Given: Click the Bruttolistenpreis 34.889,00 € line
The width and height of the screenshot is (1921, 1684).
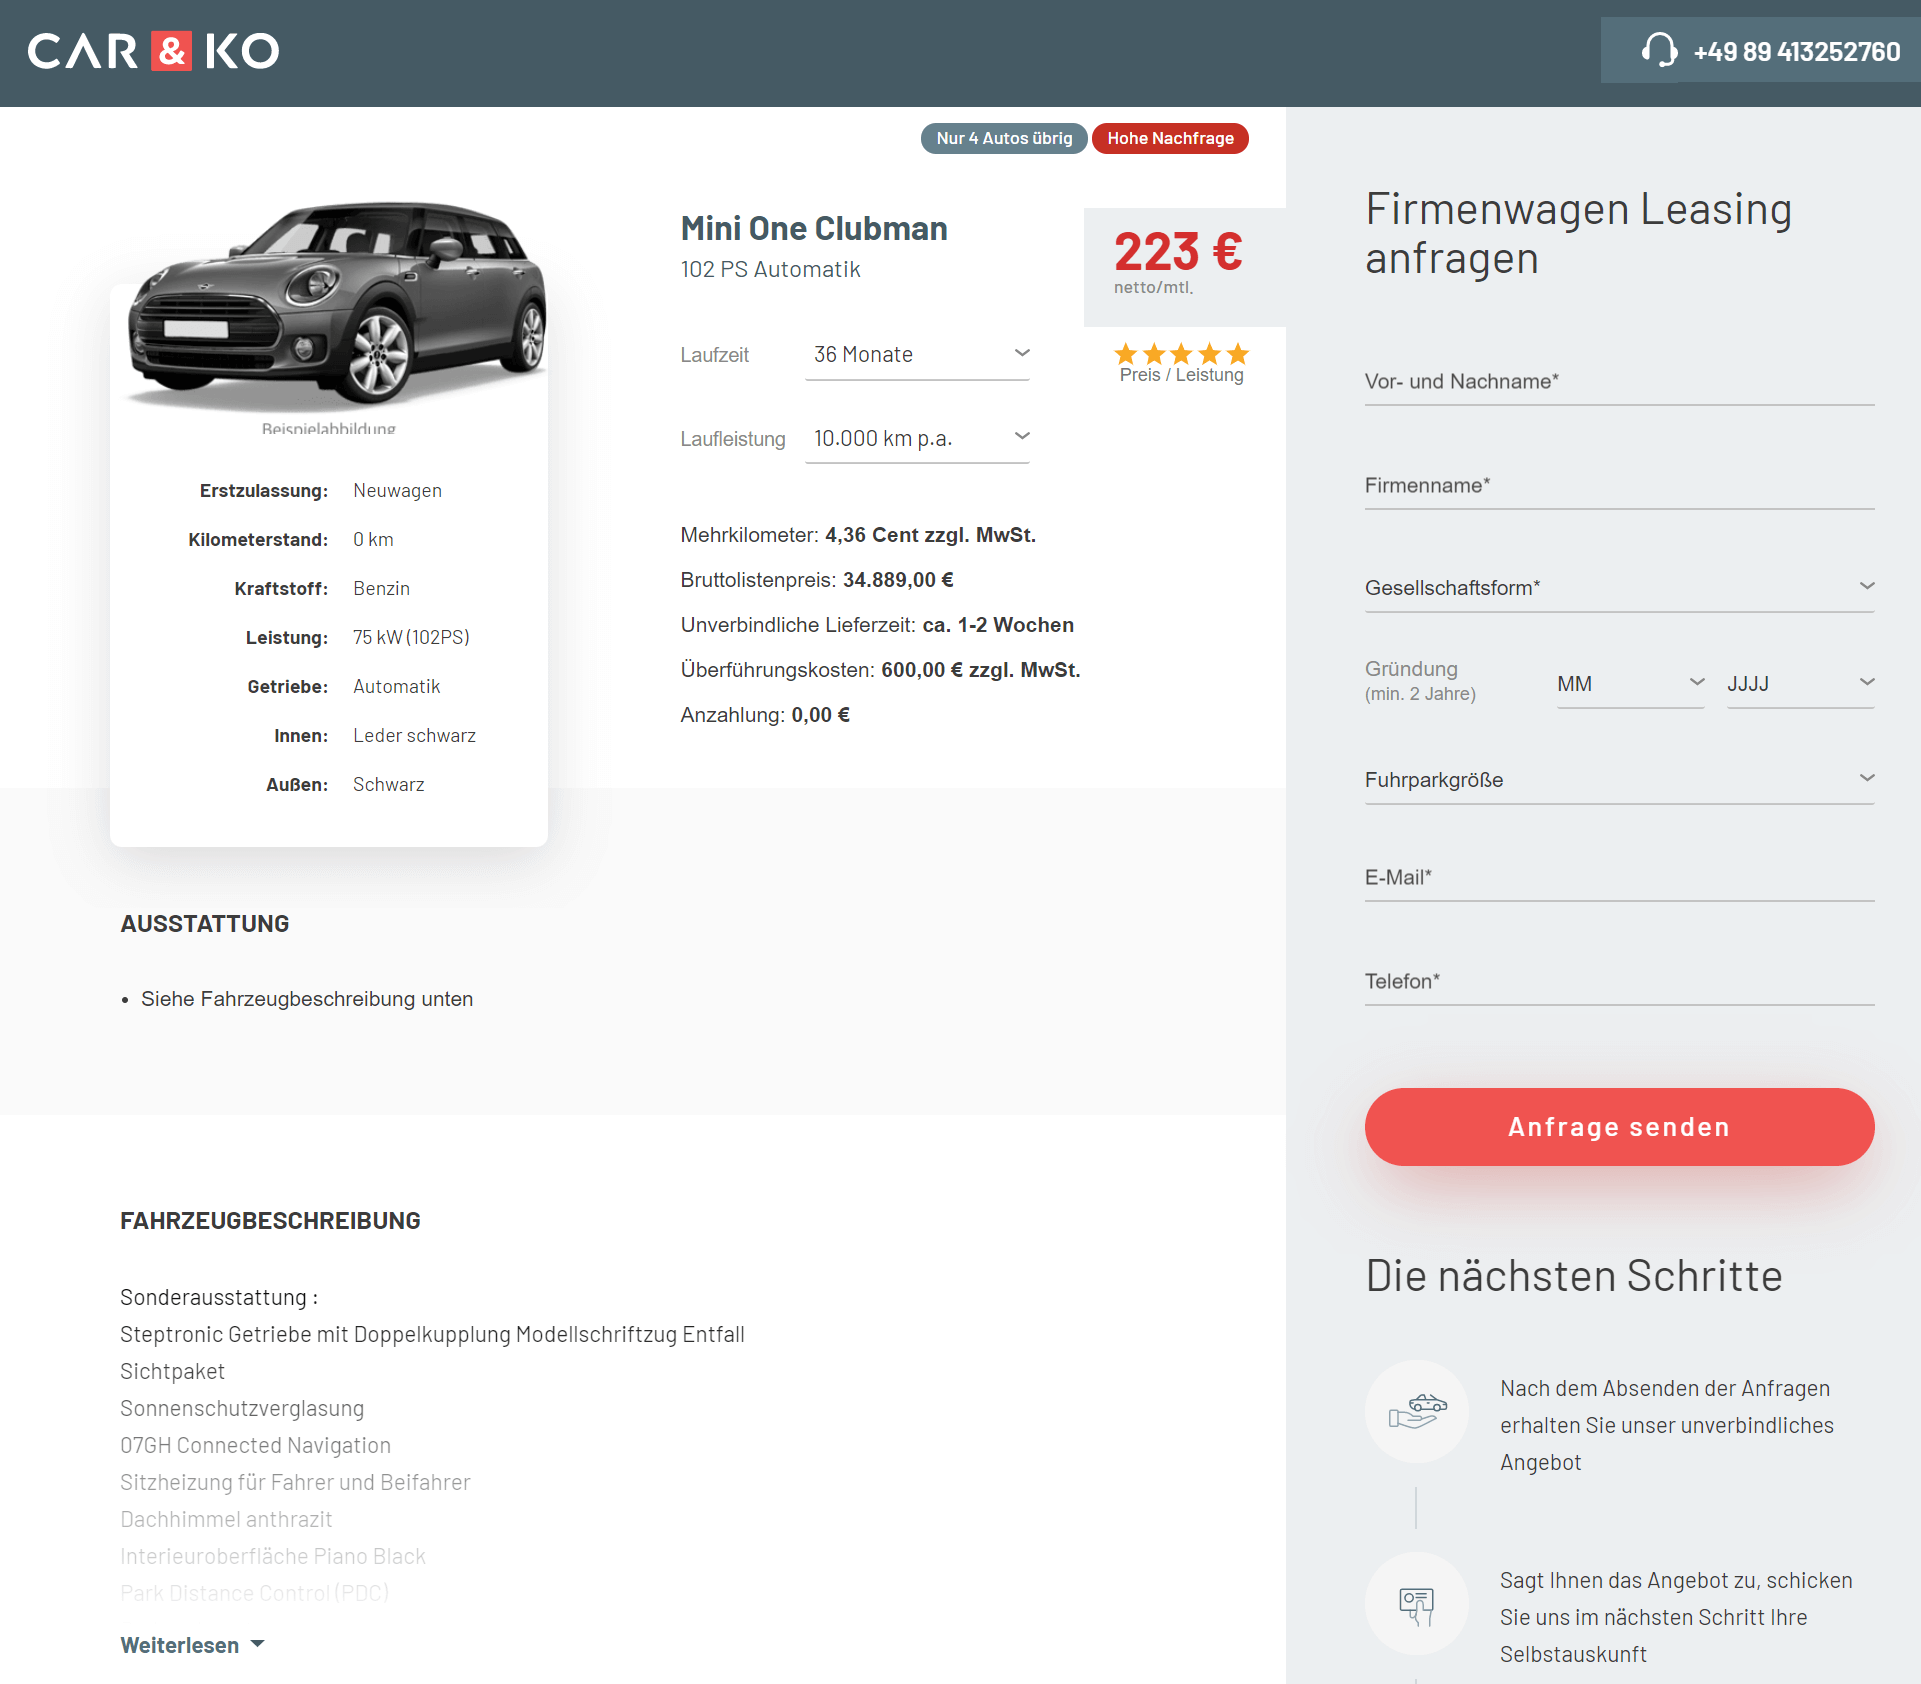Looking at the screenshot, I should click(817, 580).
